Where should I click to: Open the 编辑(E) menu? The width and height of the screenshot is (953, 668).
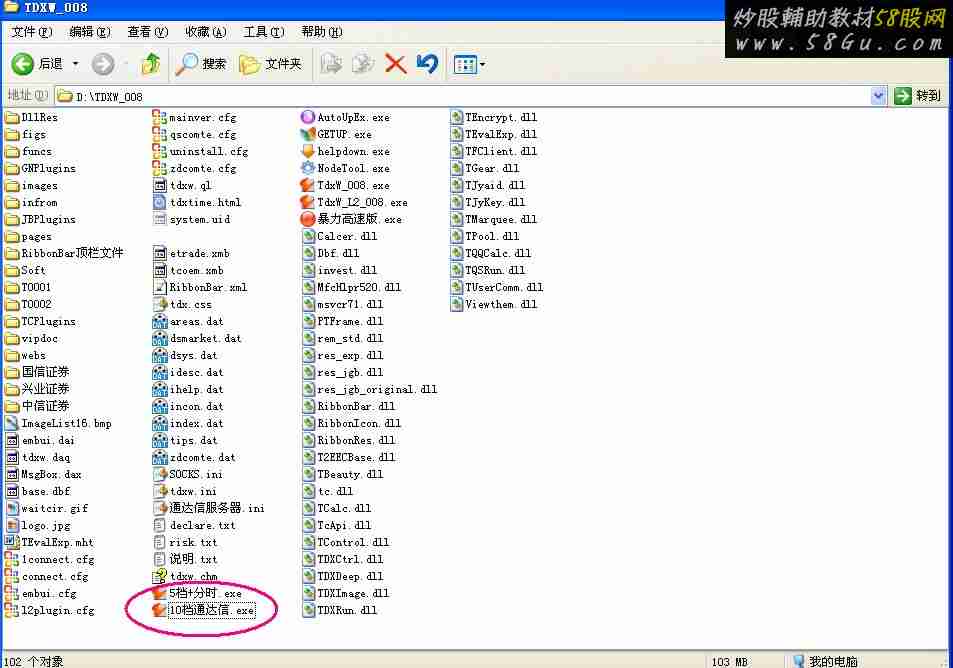click(x=90, y=32)
